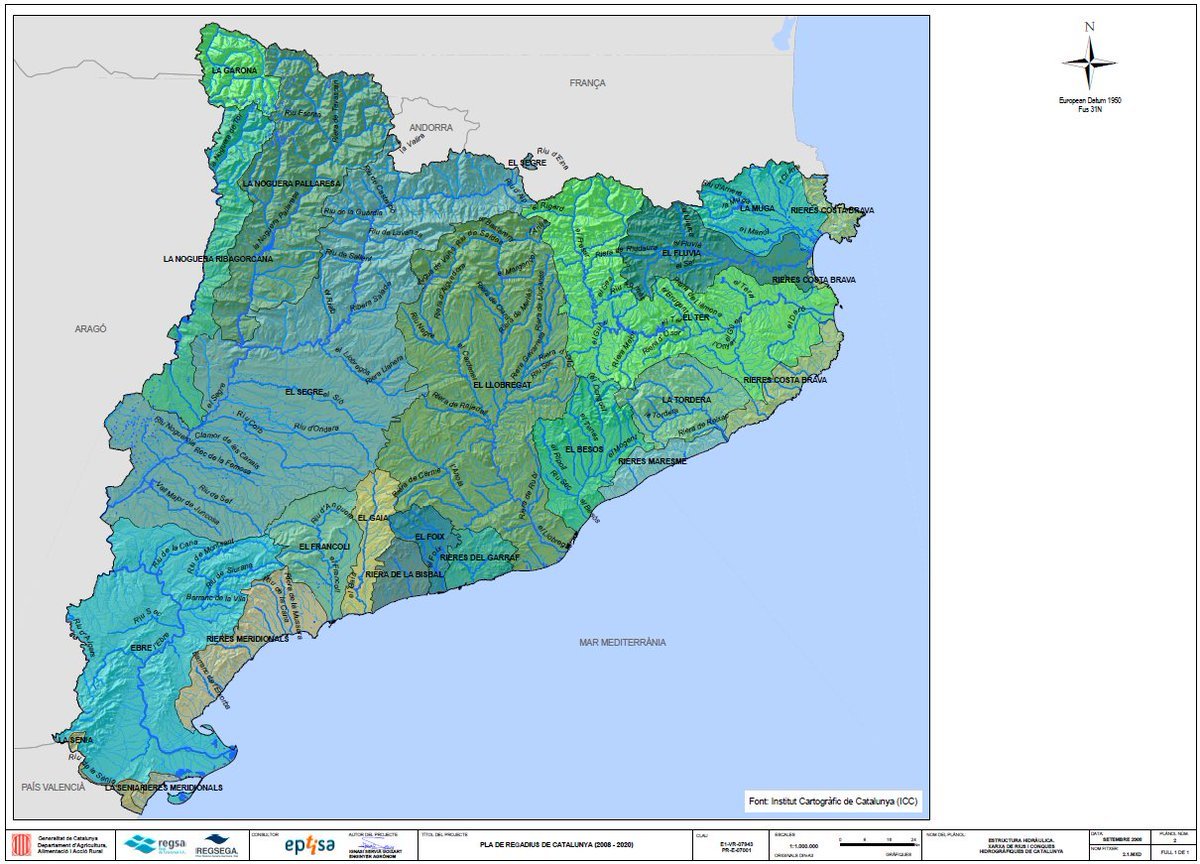Click the EL FLUVIA basin label
Image resolution: width=1200 pixels, height=864 pixels.
point(681,254)
